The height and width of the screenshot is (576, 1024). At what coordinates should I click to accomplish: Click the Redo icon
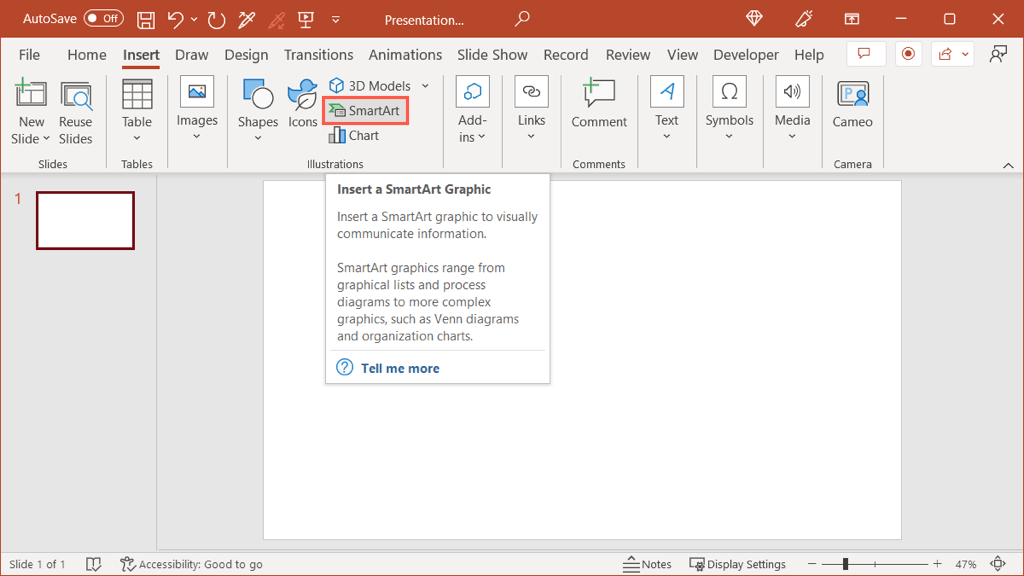coord(216,20)
